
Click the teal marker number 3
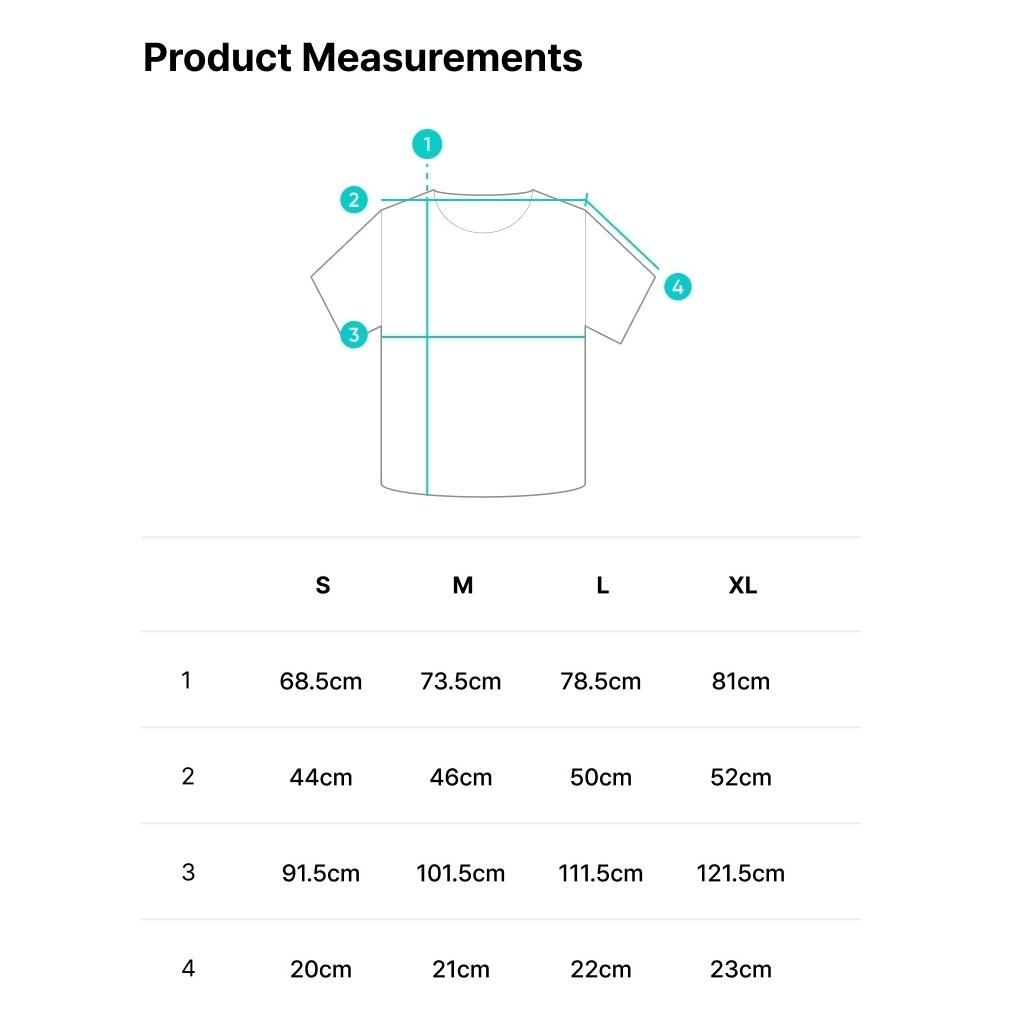354,335
